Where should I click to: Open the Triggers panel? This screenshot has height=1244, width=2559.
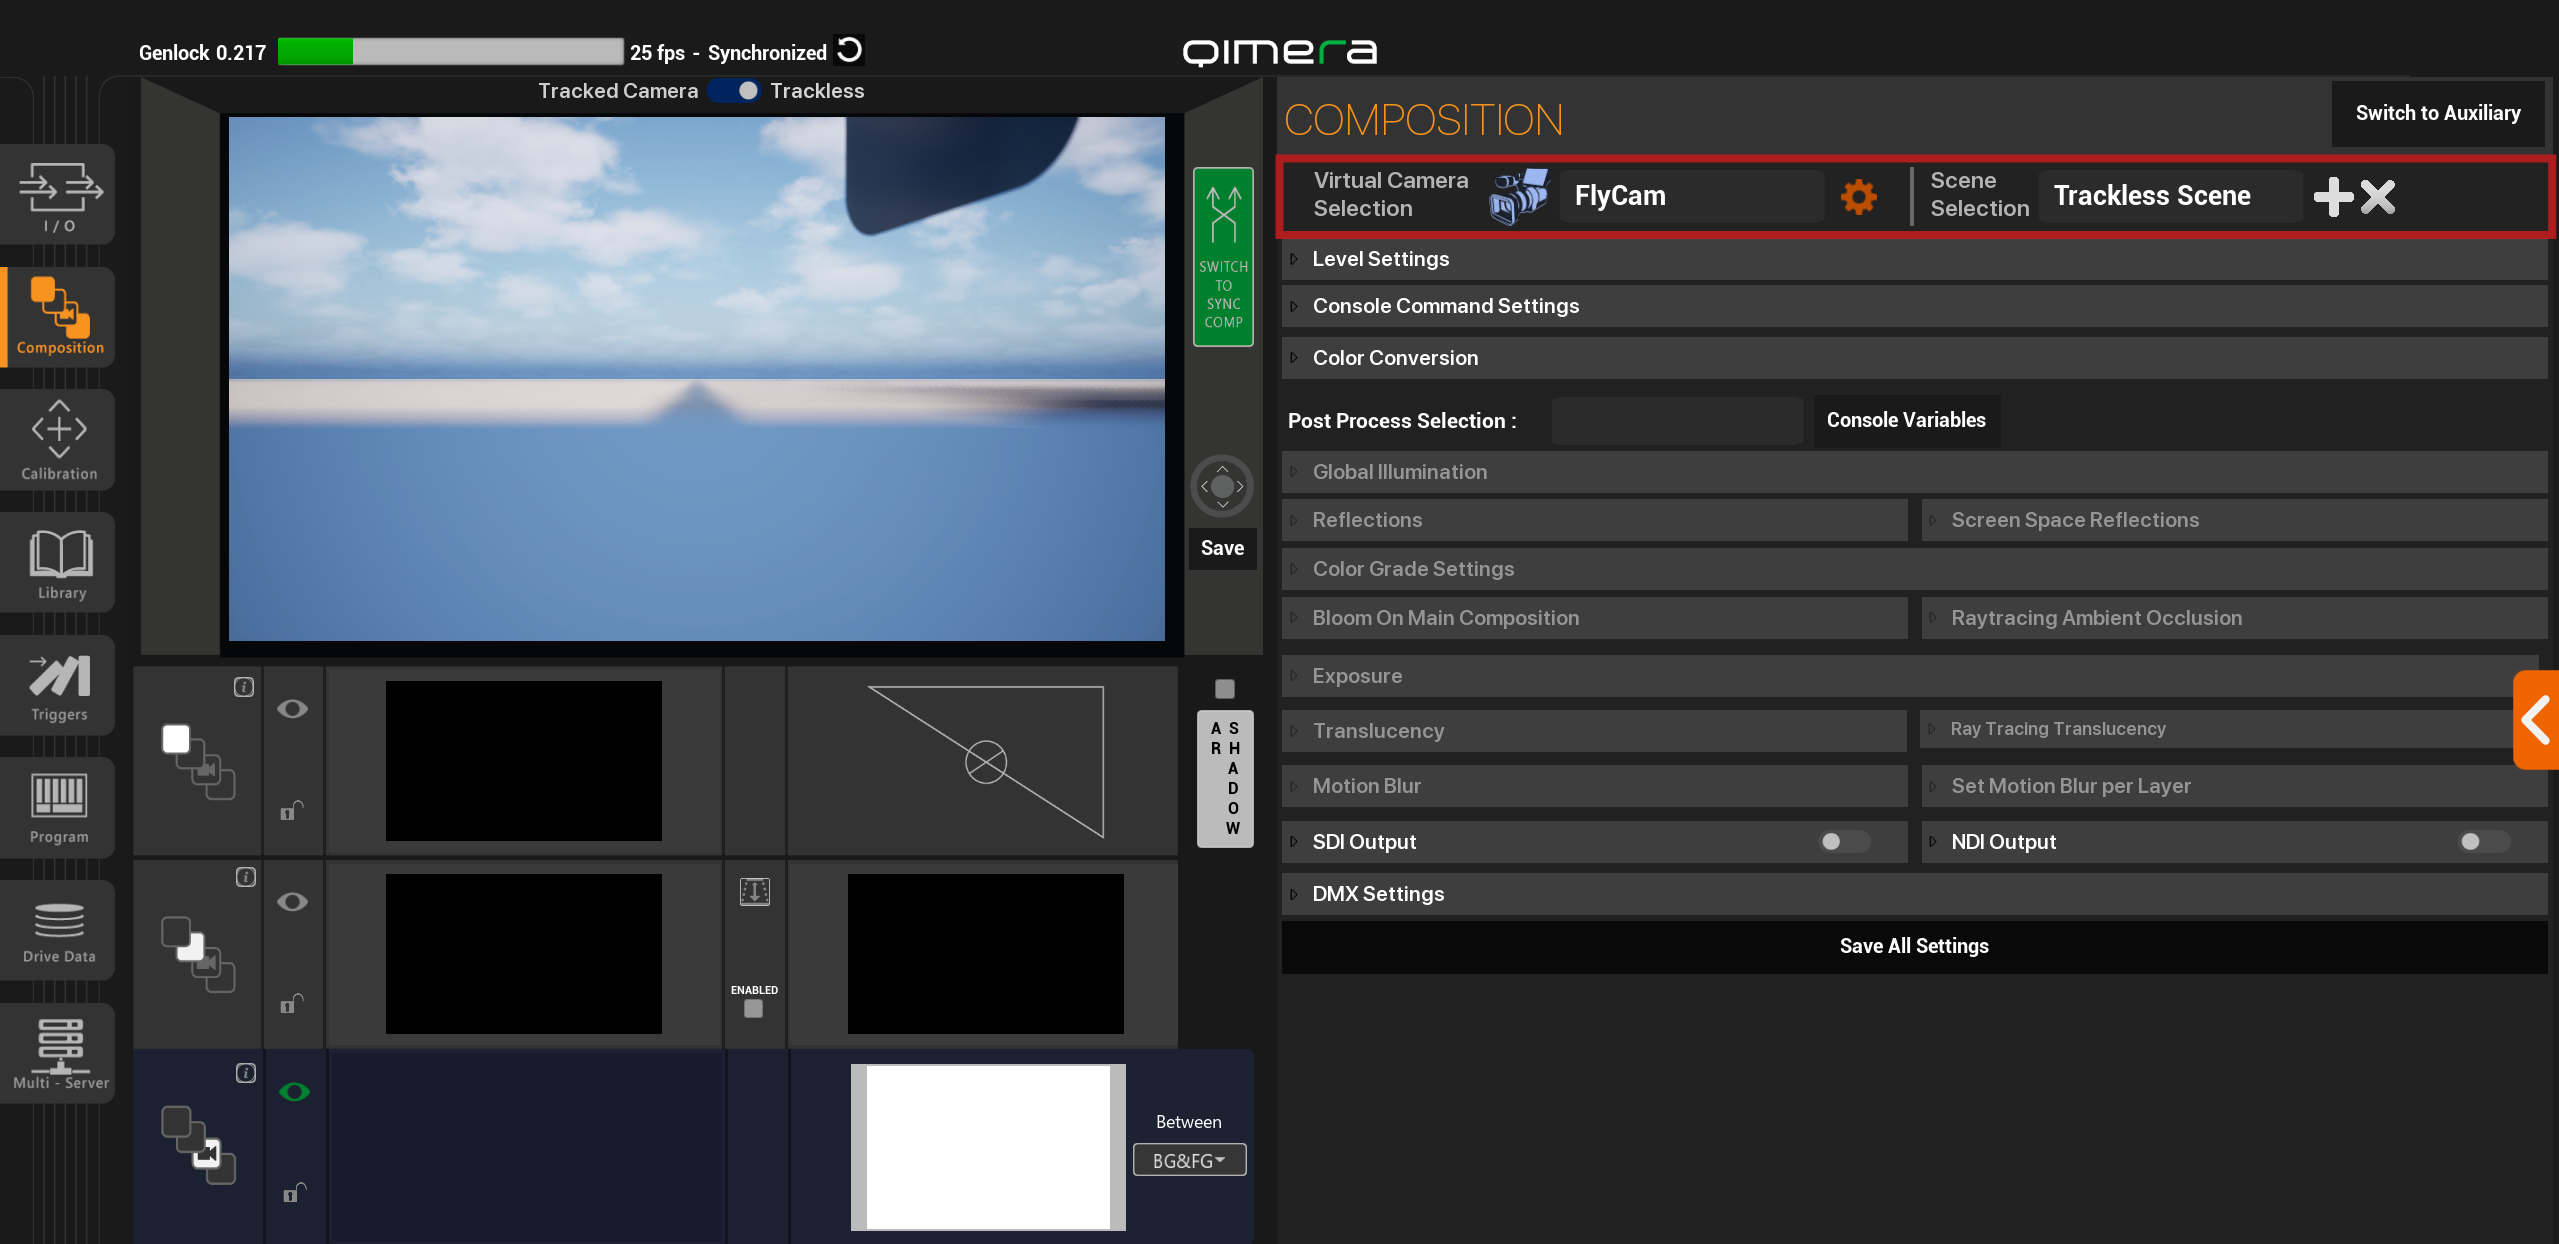click(59, 685)
